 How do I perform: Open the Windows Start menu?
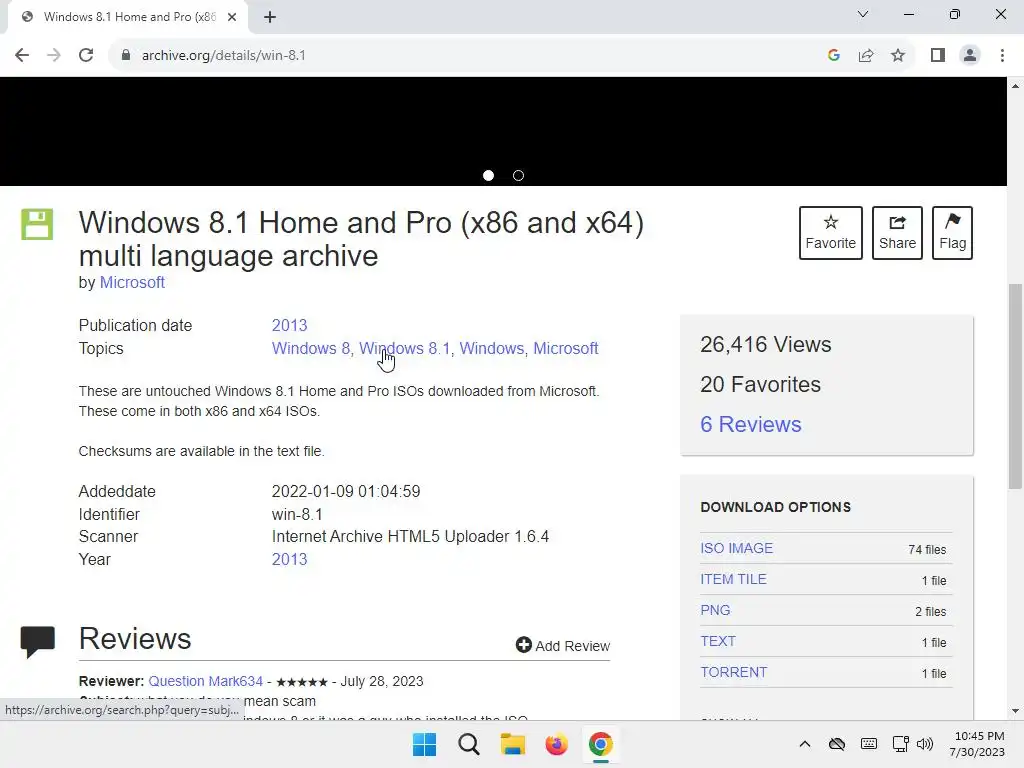click(x=424, y=744)
